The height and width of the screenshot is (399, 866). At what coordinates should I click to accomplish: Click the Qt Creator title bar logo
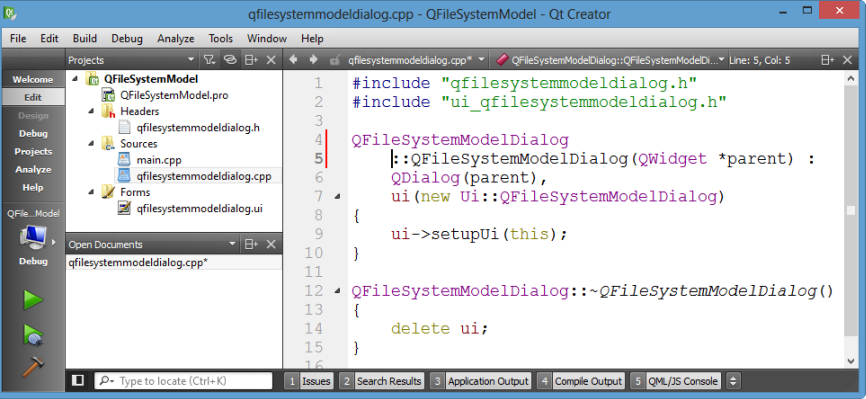tap(10, 13)
